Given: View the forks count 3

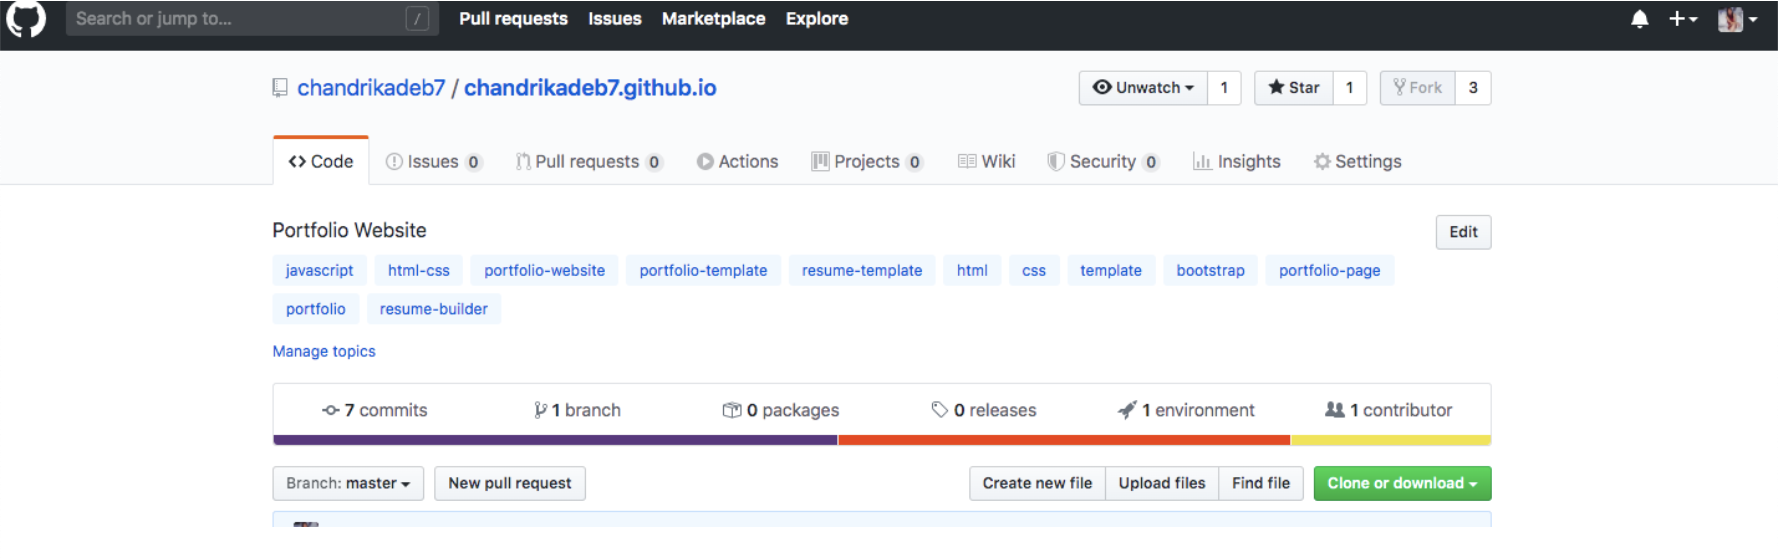Looking at the screenshot, I should pos(1473,88).
